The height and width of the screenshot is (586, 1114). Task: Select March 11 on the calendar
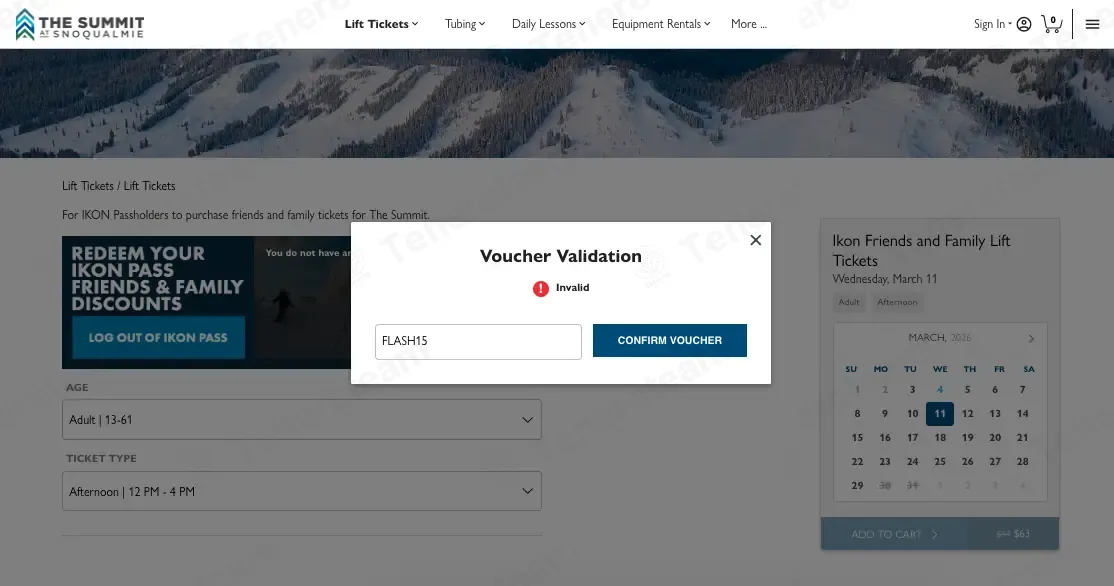click(x=940, y=413)
